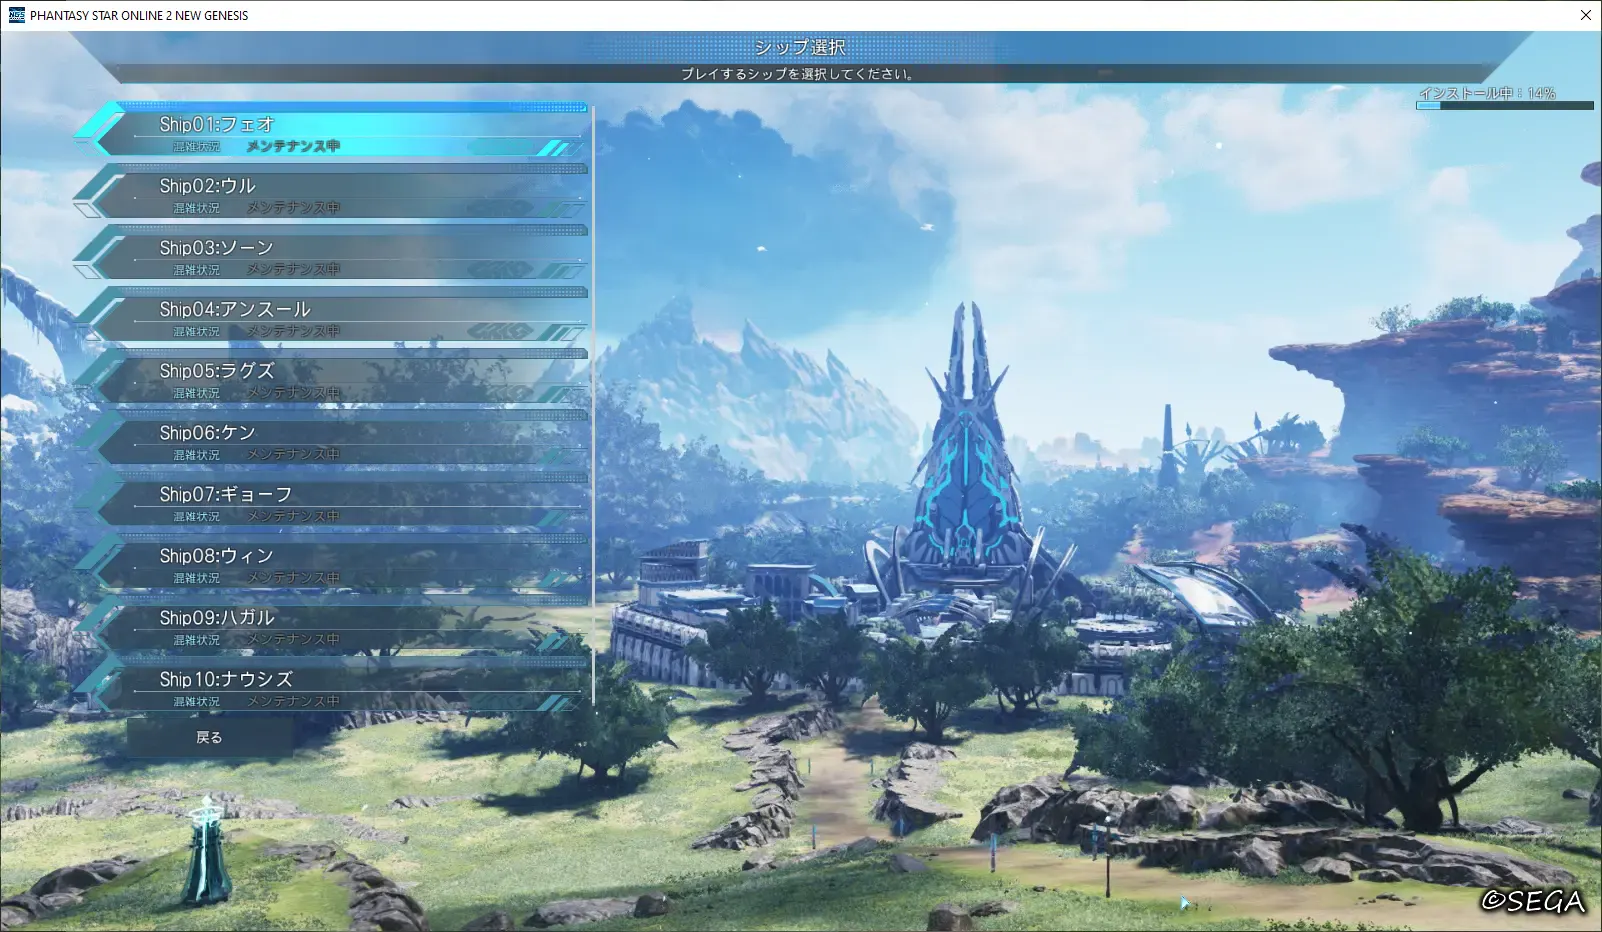1602x932 pixels.
Task: Click the arrow emblem left of Ship02
Action: point(98,194)
